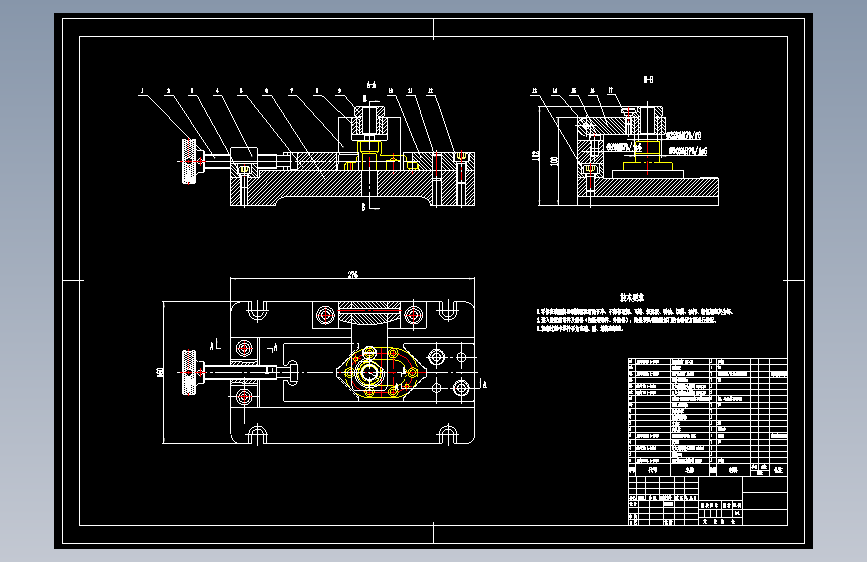
Task: Click the A section arrow beside the knob
Action: pos(215,346)
